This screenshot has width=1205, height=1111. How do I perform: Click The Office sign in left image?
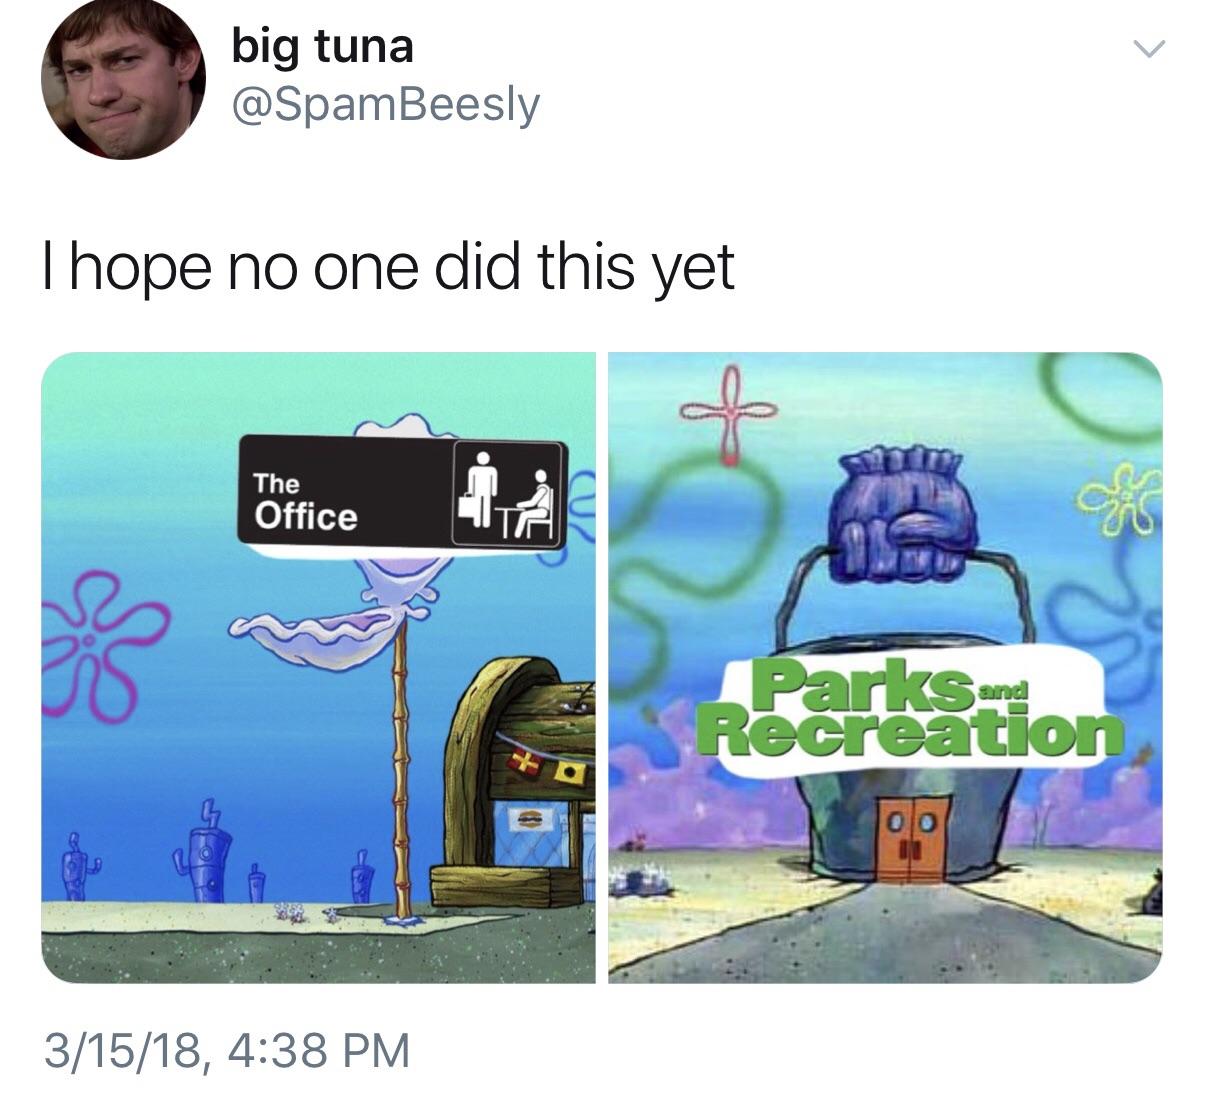[403, 491]
